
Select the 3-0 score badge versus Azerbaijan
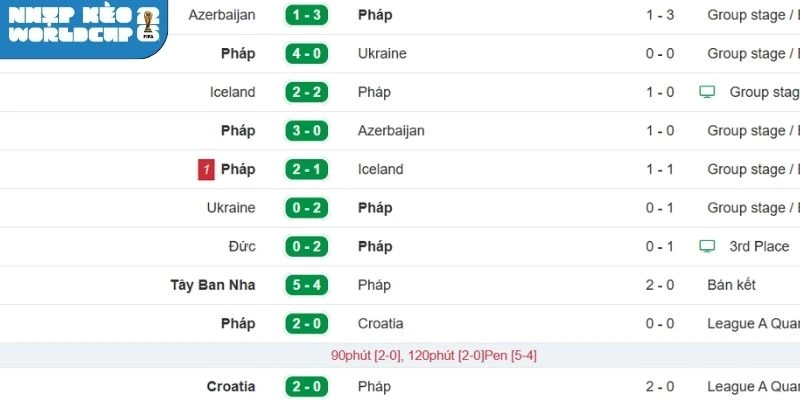click(x=307, y=131)
